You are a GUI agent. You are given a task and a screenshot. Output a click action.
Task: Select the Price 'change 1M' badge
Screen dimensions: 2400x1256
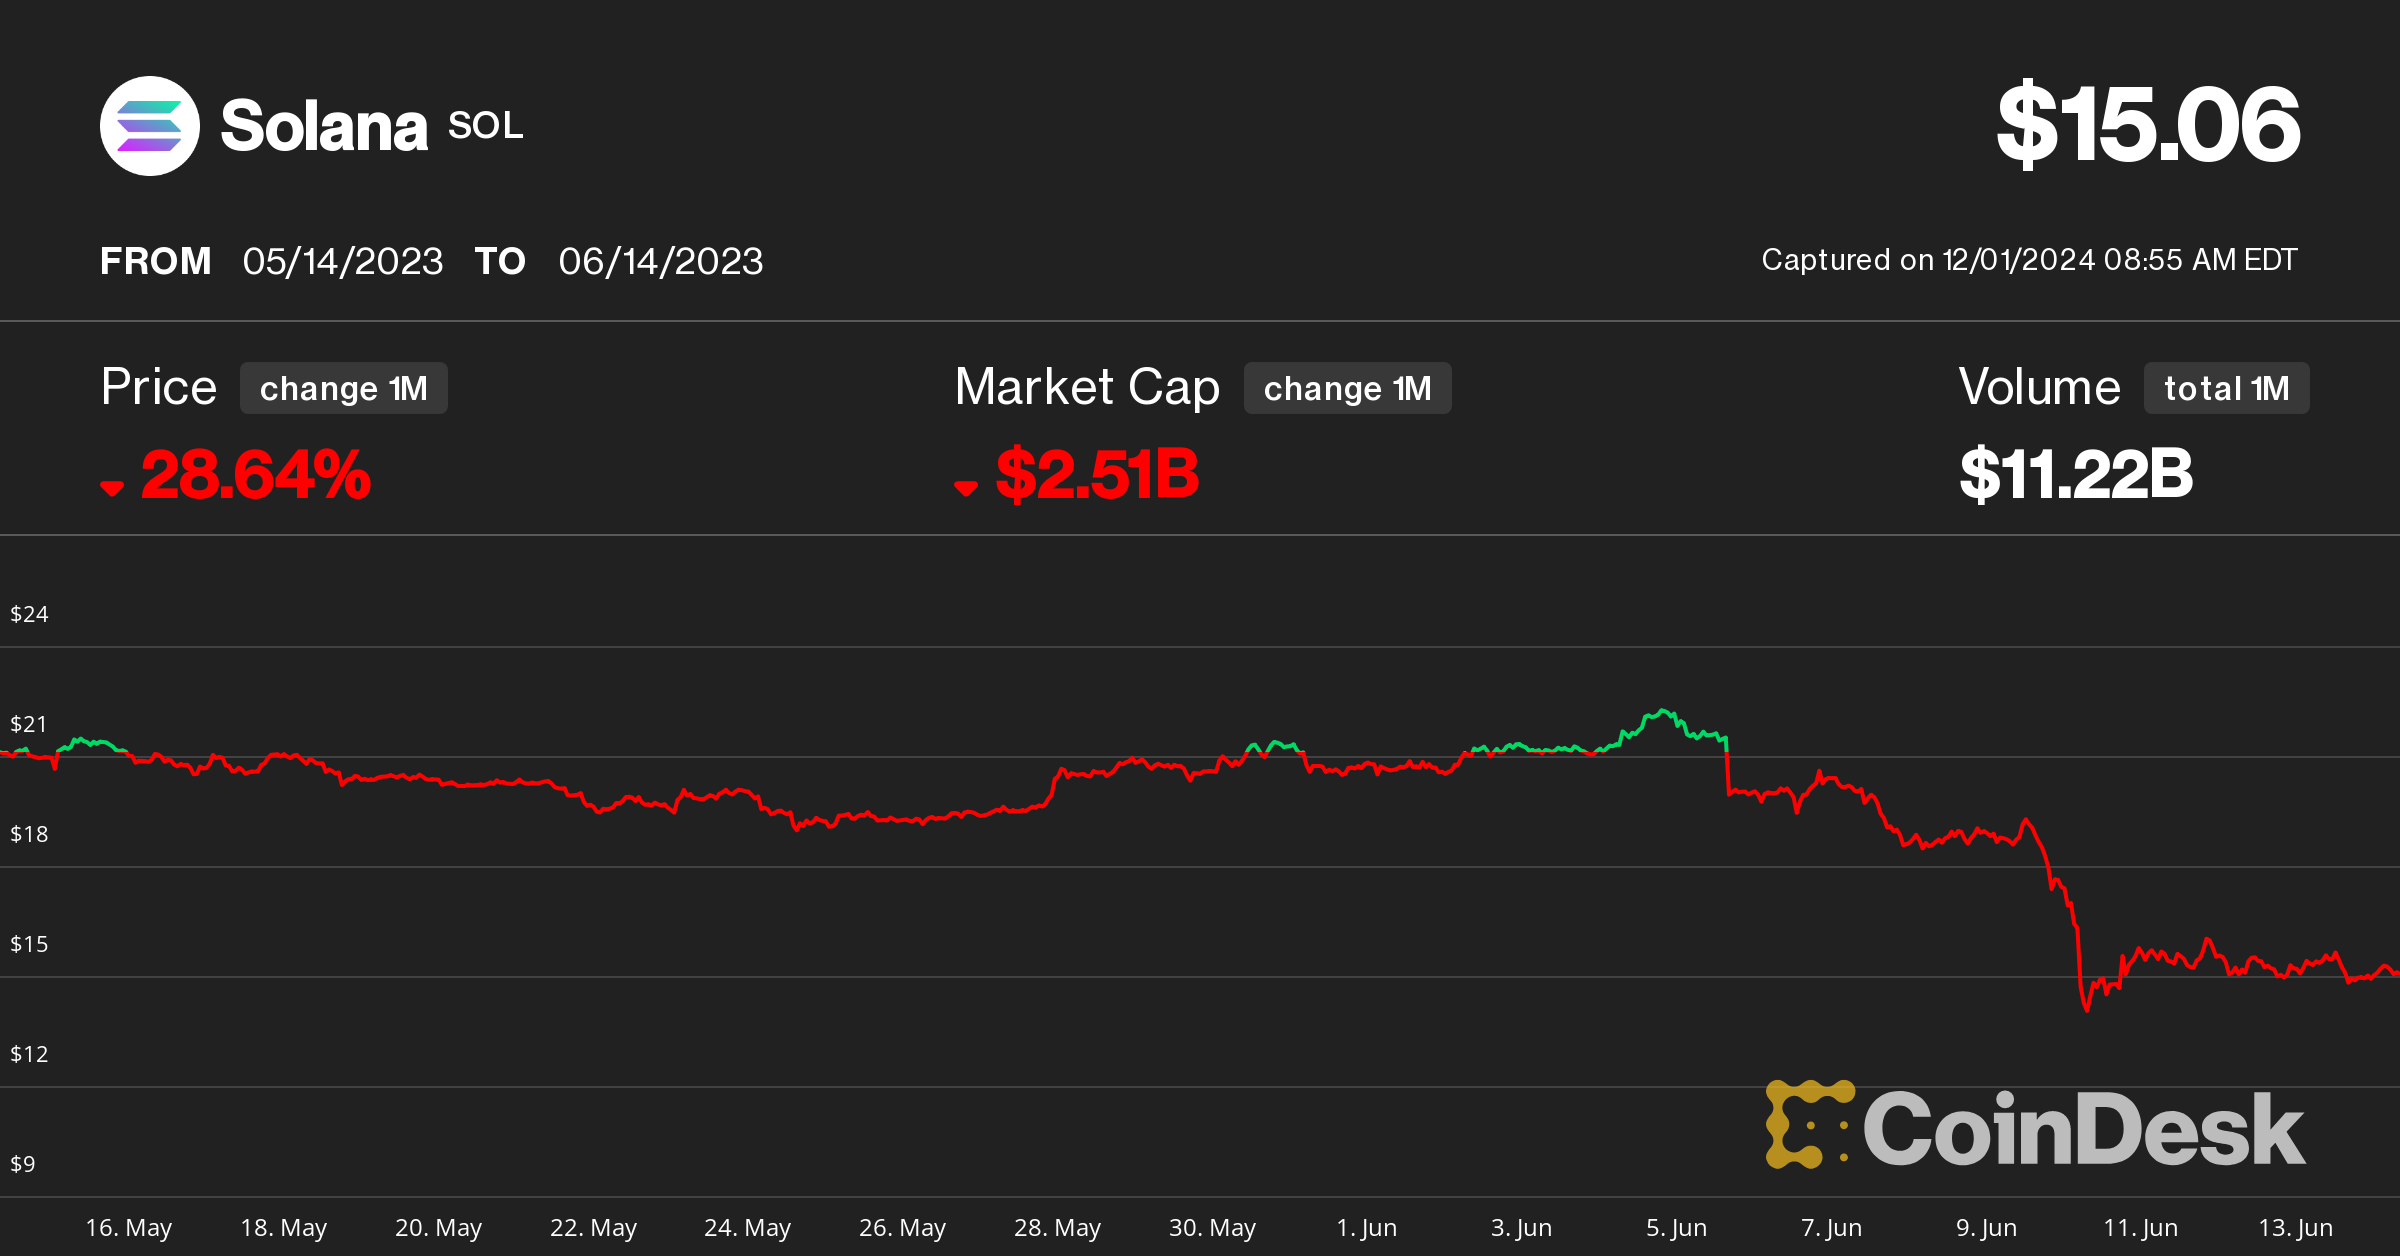click(343, 388)
